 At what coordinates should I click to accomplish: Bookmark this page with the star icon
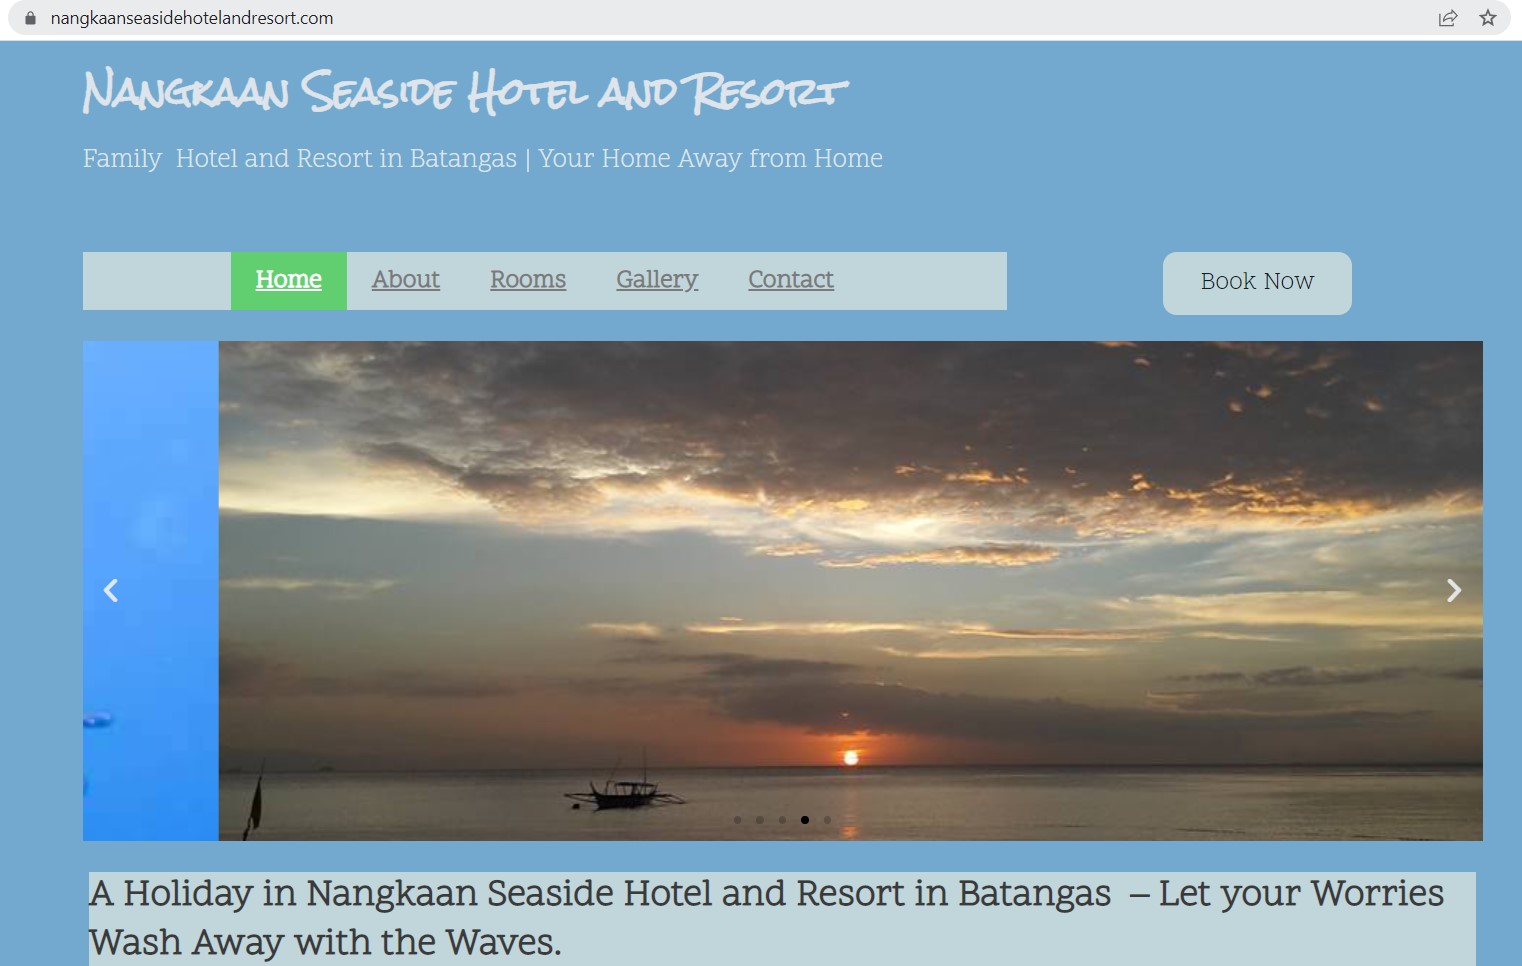[1488, 18]
